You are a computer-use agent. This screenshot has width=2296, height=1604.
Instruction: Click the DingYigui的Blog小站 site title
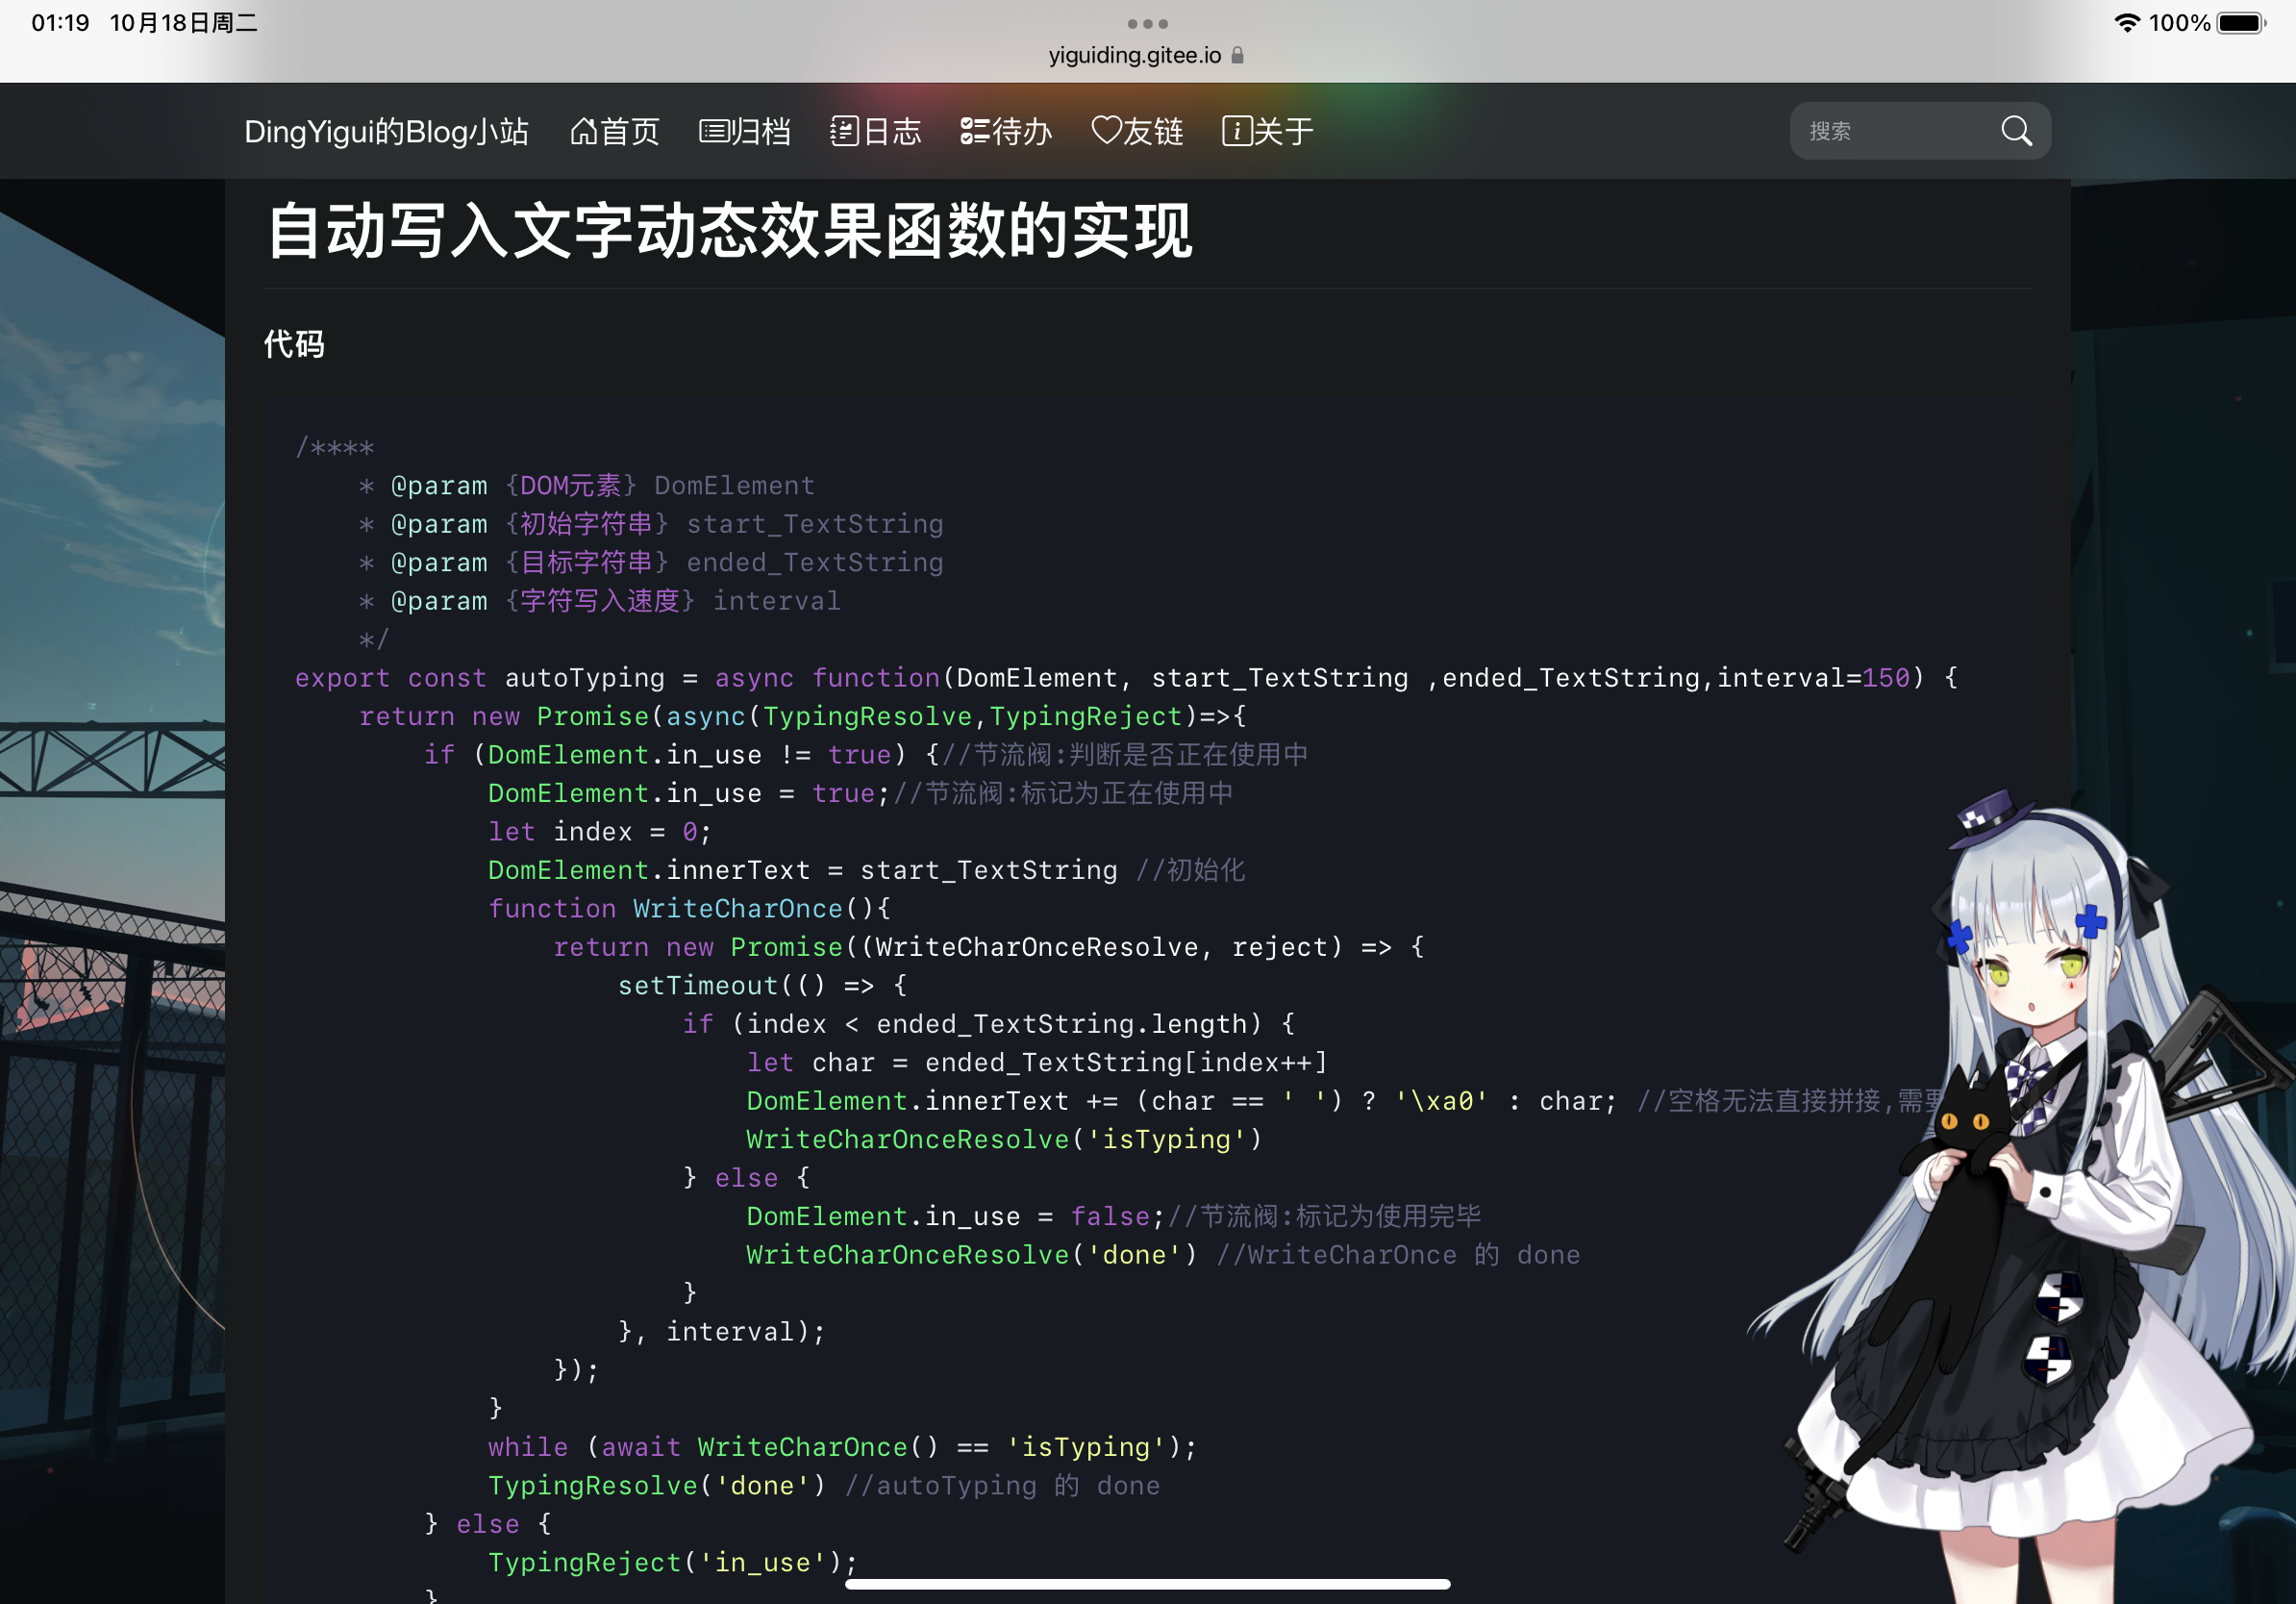tap(386, 131)
